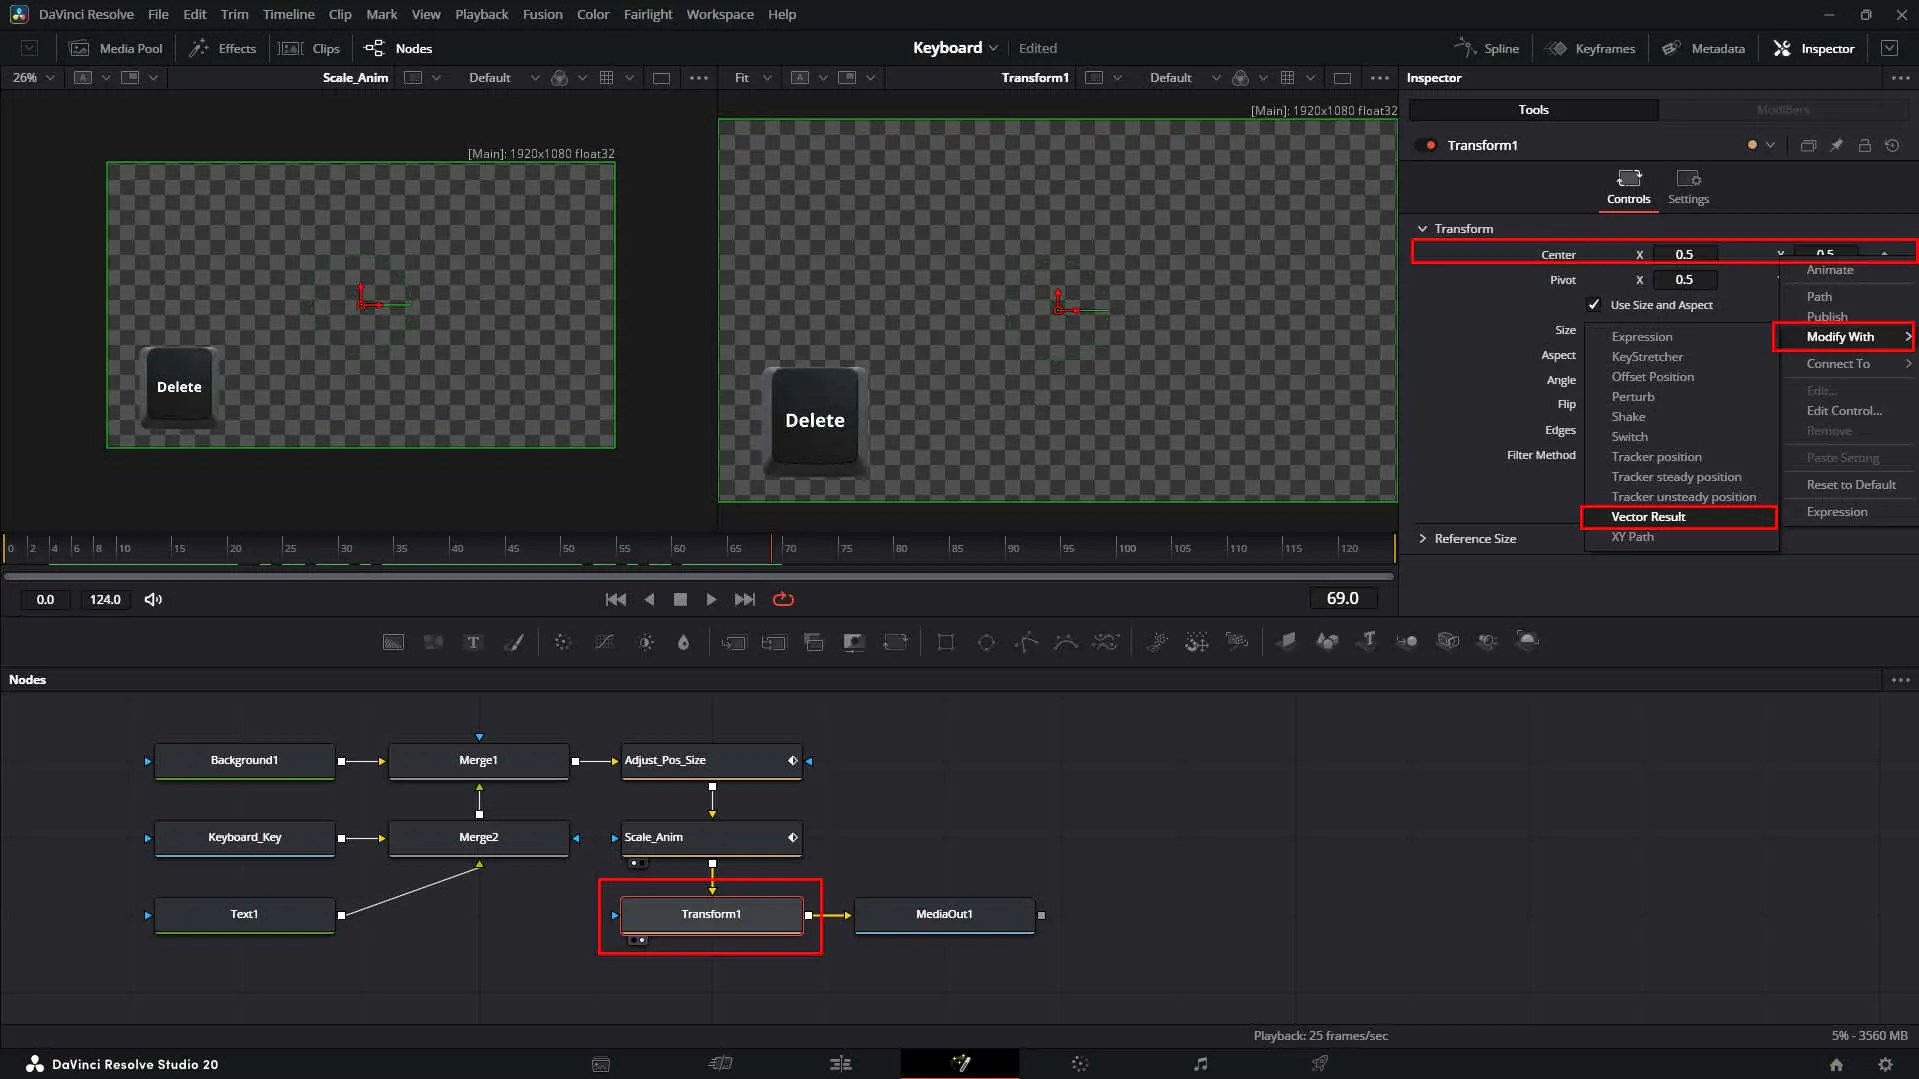Click the Inspector button in top toolbar
The width and height of the screenshot is (1919, 1079).
click(1814, 48)
